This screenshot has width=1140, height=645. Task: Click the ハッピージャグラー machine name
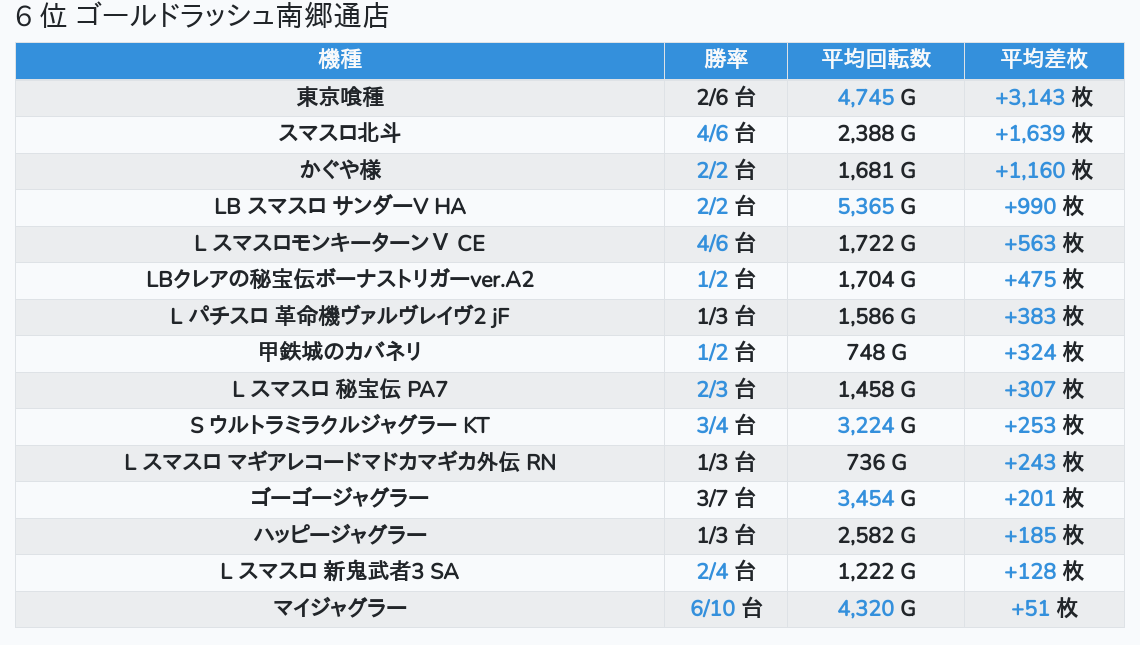[x=340, y=535]
